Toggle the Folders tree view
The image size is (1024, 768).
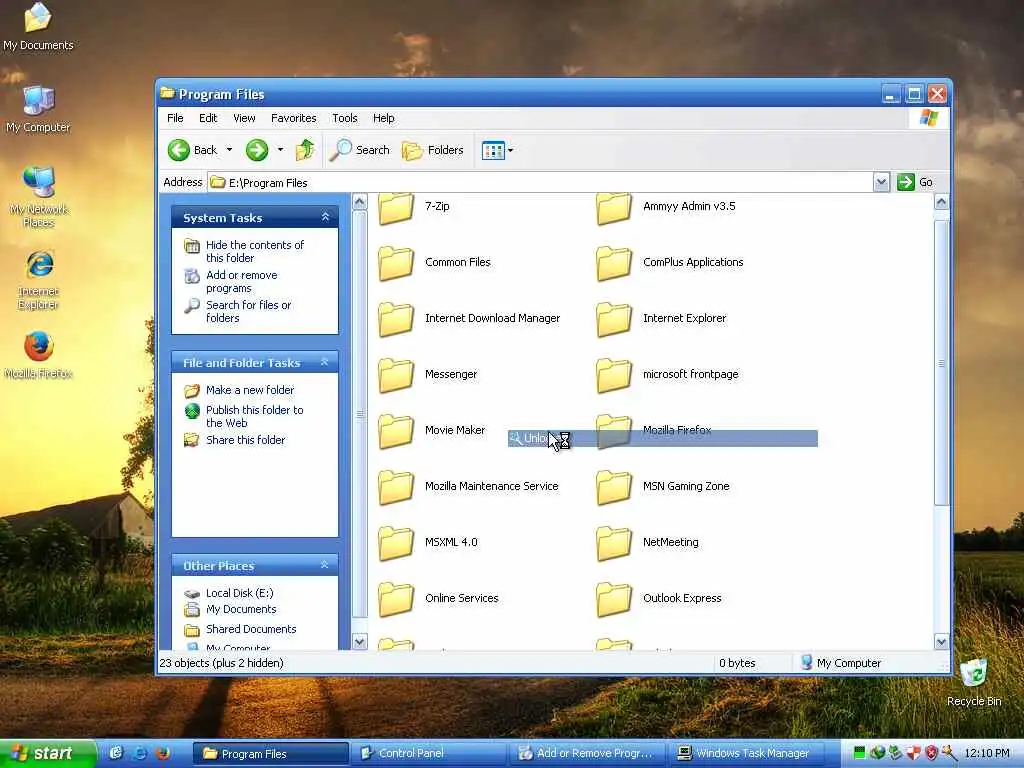(432, 150)
